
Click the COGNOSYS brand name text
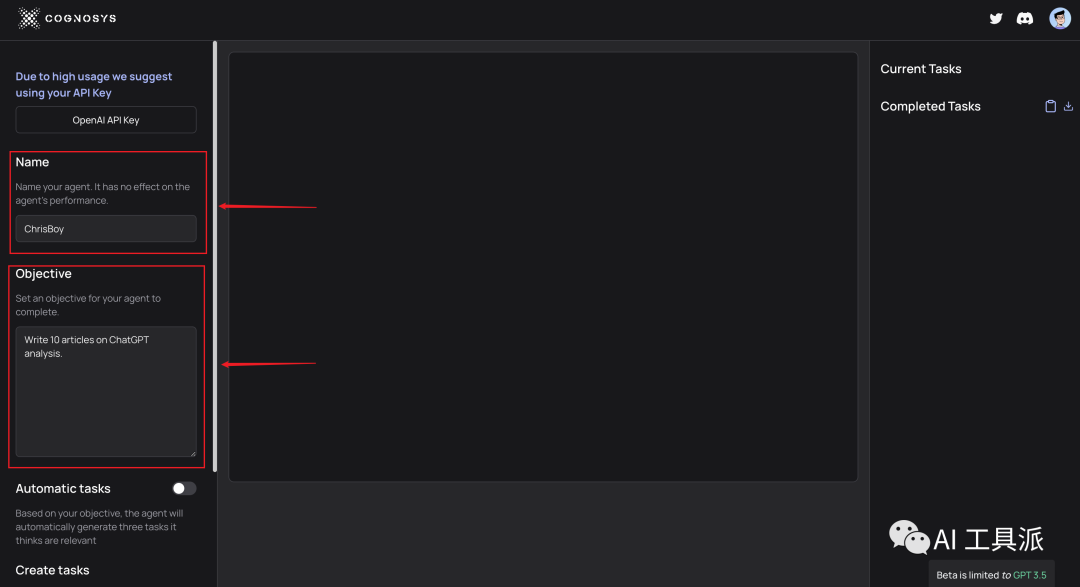(83, 18)
